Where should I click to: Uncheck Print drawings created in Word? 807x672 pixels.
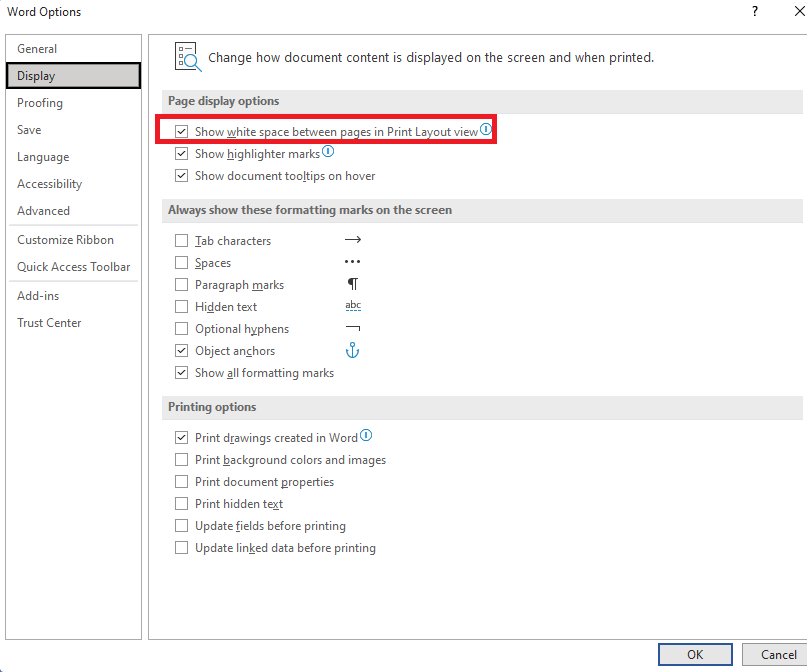point(181,438)
